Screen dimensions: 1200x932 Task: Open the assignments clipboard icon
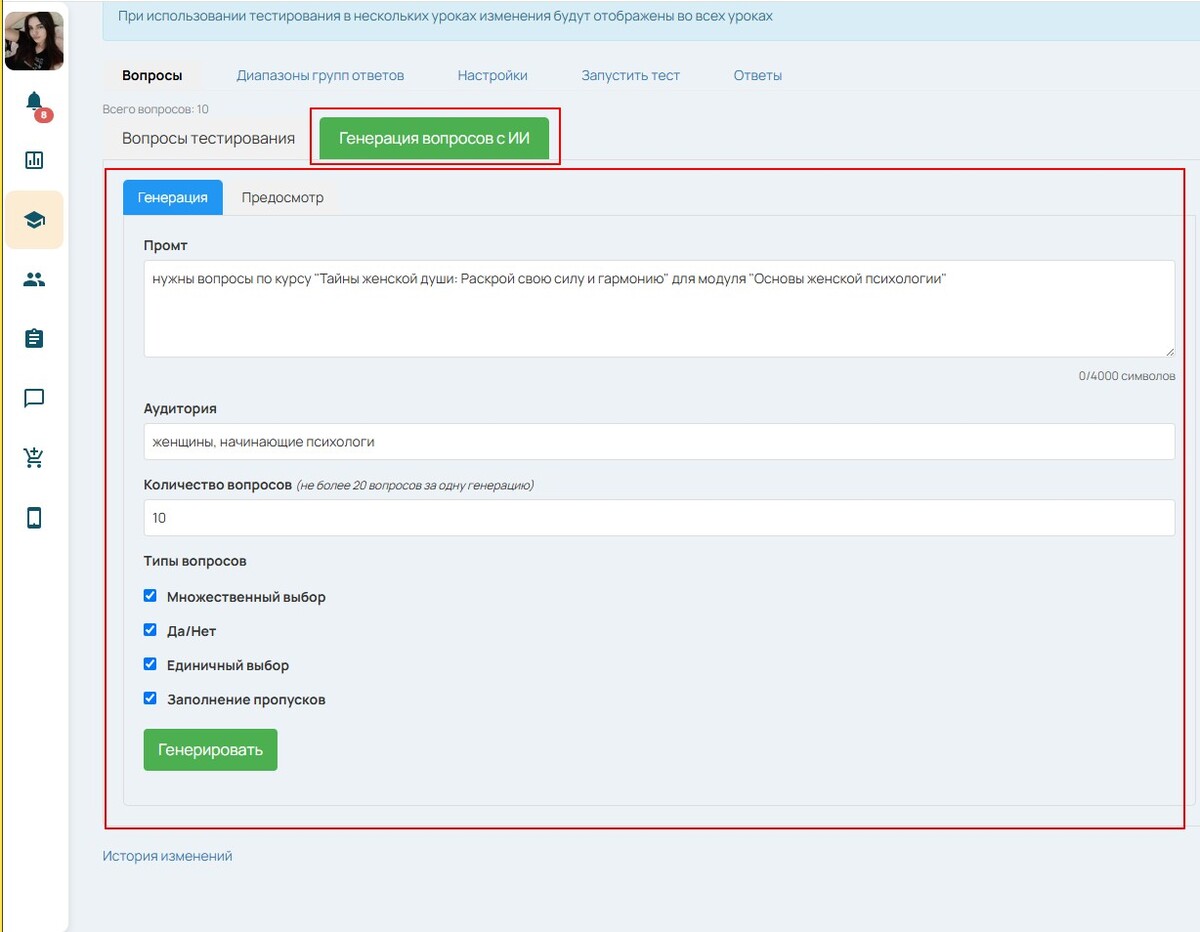point(34,339)
